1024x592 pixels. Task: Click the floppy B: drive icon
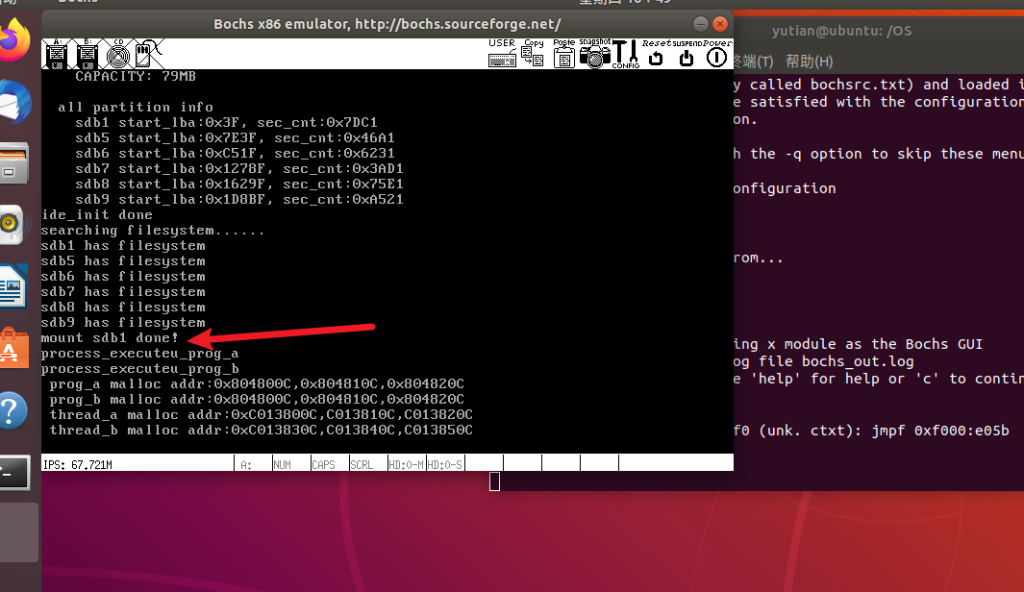87,53
